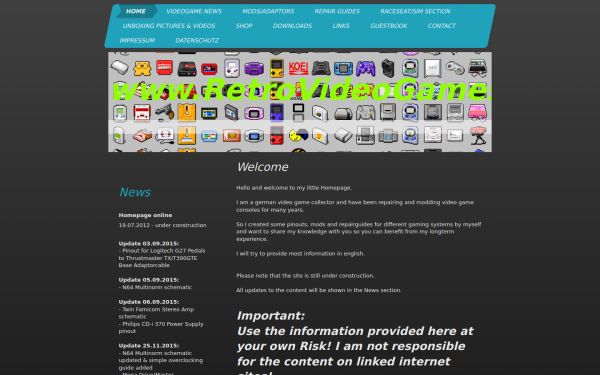Image resolution: width=600 pixels, height=375 pixels.
Task: Click the "Welcome" heading
Action: (x=262, y=167)
